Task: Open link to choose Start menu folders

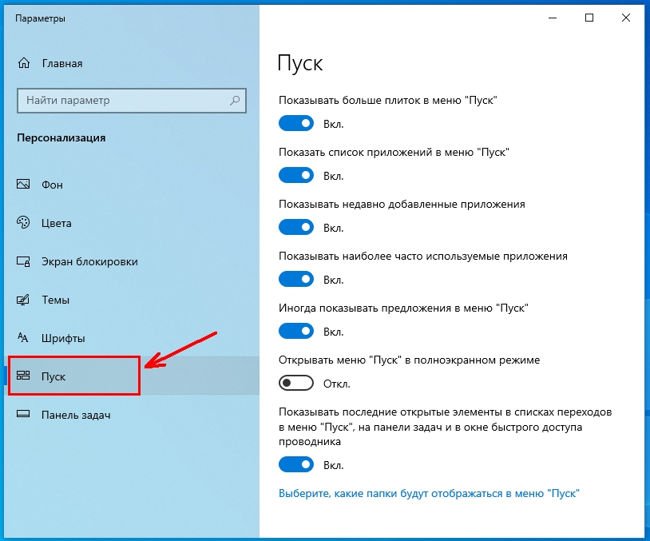Action: tap(429, 493)
